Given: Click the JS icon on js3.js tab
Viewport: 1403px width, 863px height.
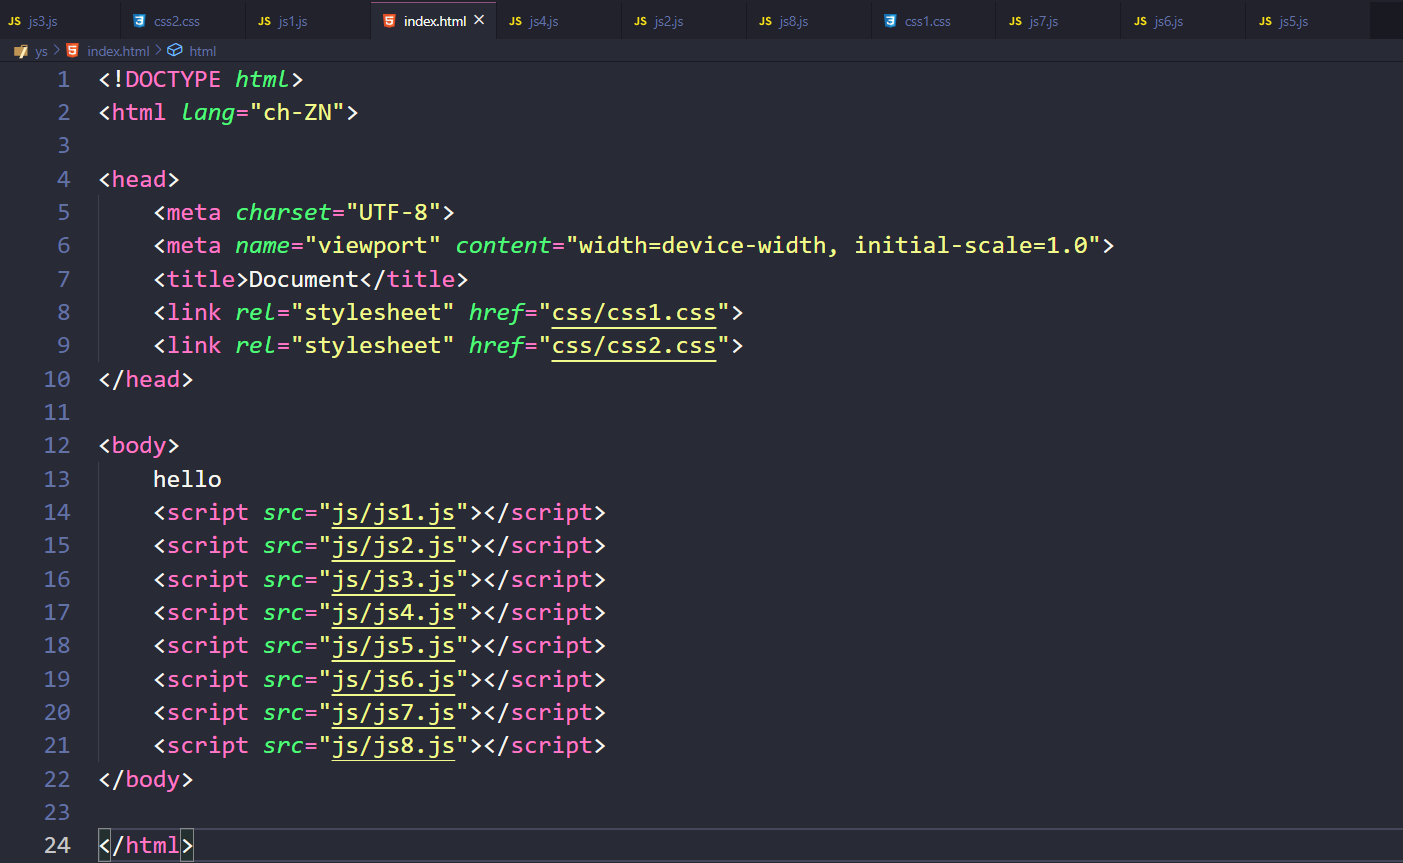Looking at the screenshot, I should point(14,21).
